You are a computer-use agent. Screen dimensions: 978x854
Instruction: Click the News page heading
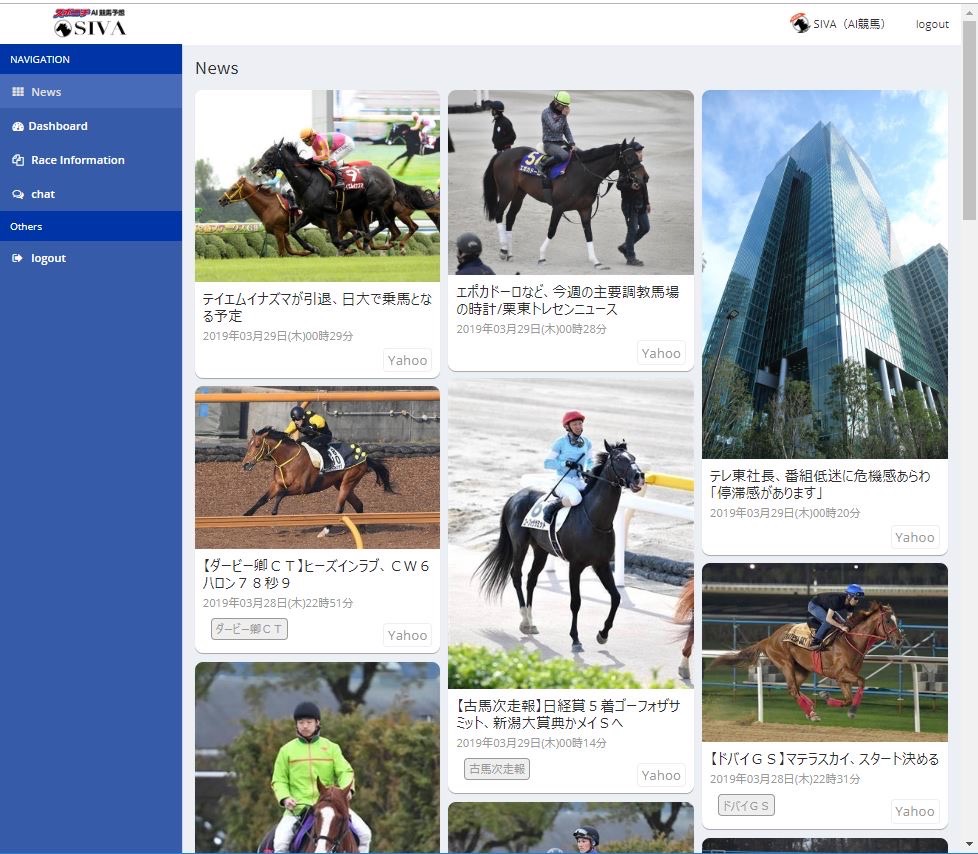(216, 68)
